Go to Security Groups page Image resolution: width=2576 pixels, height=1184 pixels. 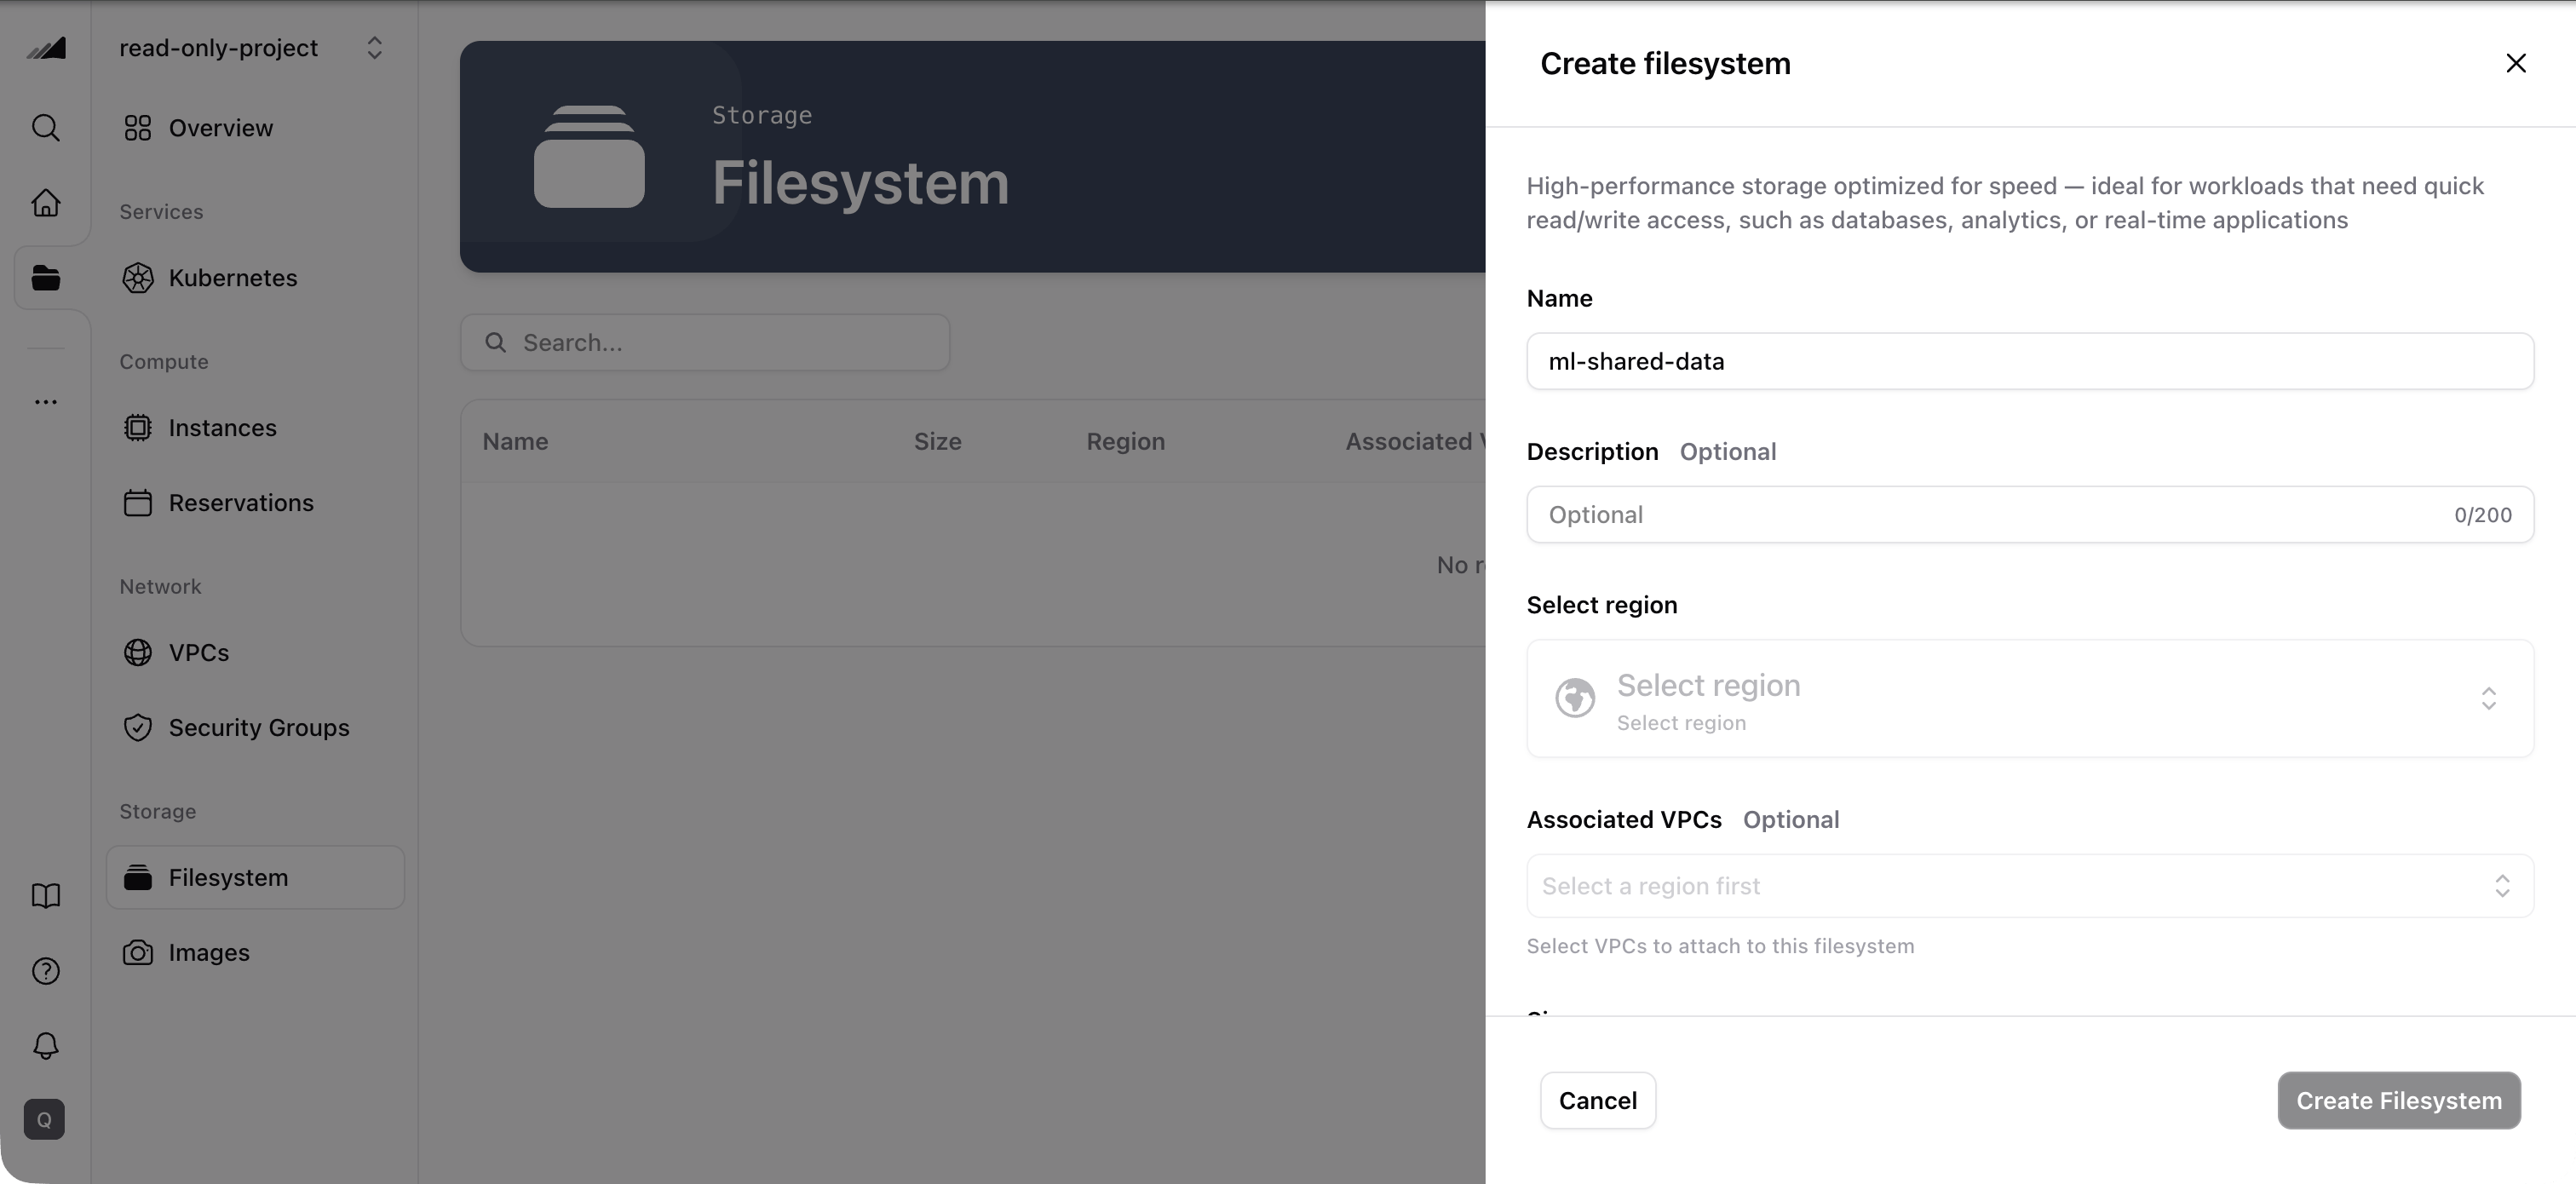(255, 727)
